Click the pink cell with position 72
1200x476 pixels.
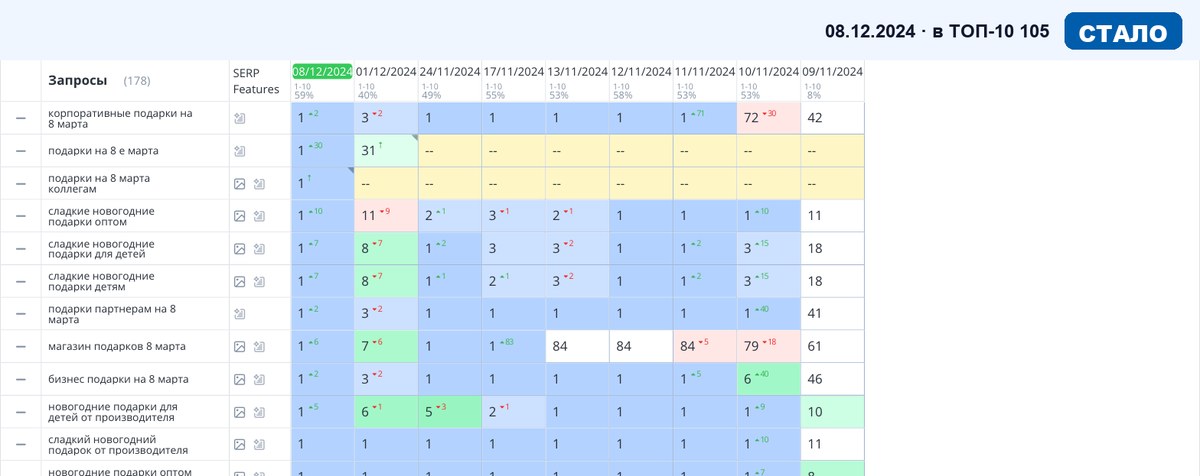769,118
